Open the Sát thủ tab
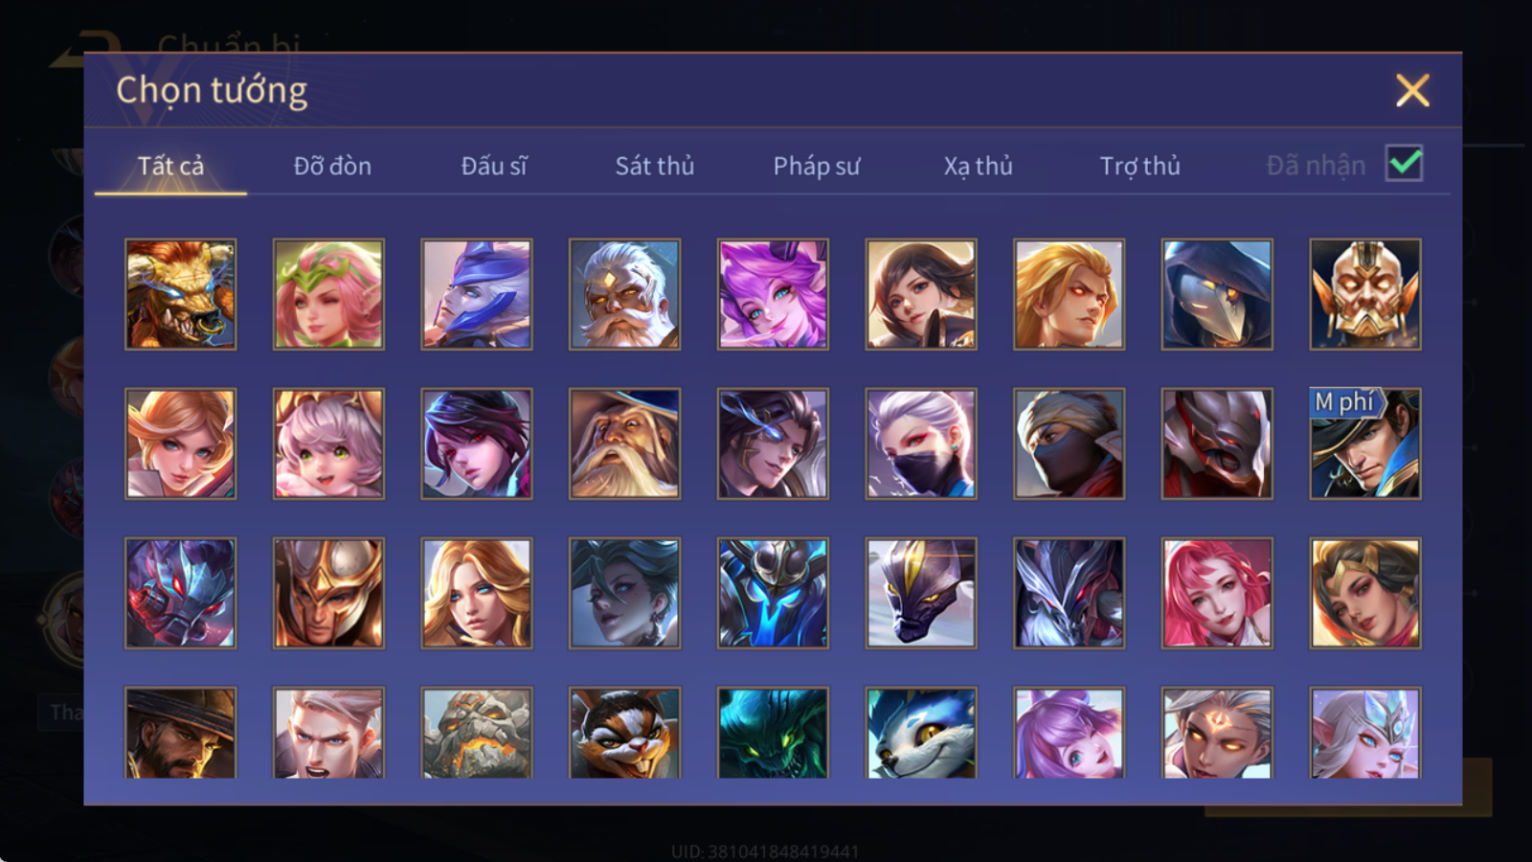This screenshot has width=1532, height=862. tap(654, 166)
